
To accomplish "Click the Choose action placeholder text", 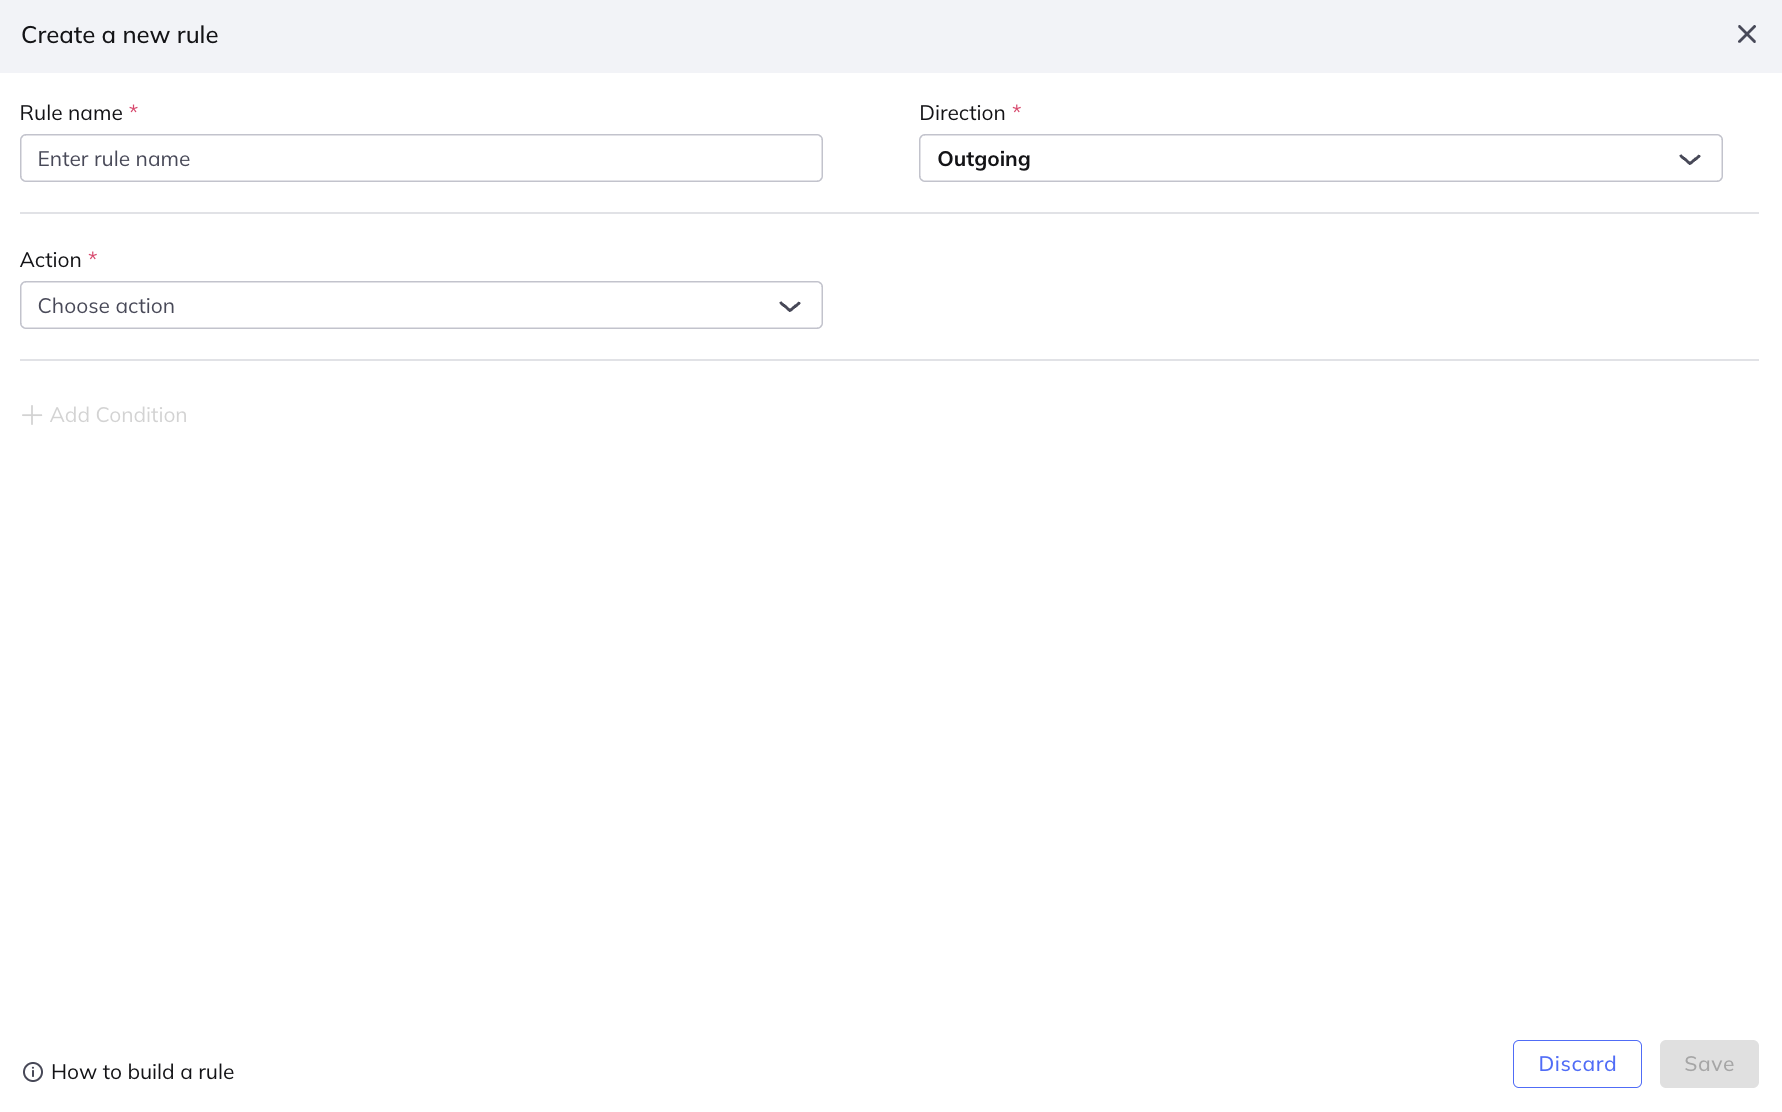I will [x=106, y=306].
